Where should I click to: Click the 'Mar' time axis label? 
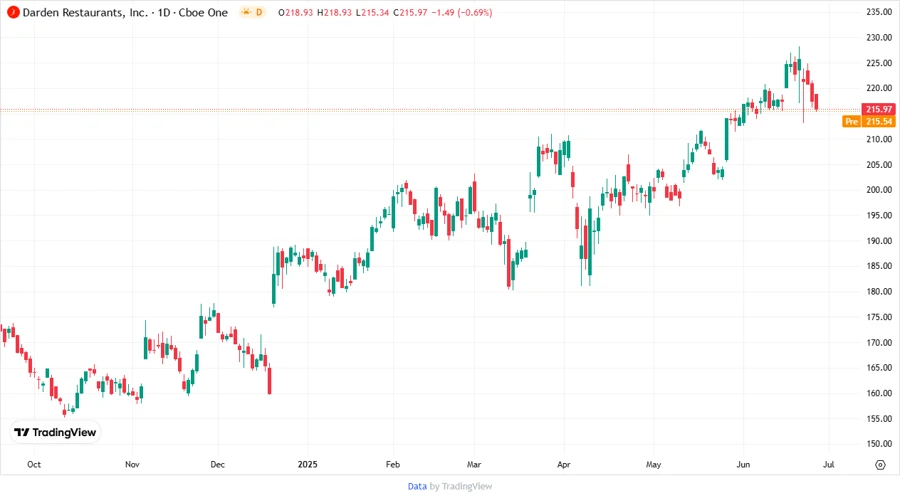474,464
